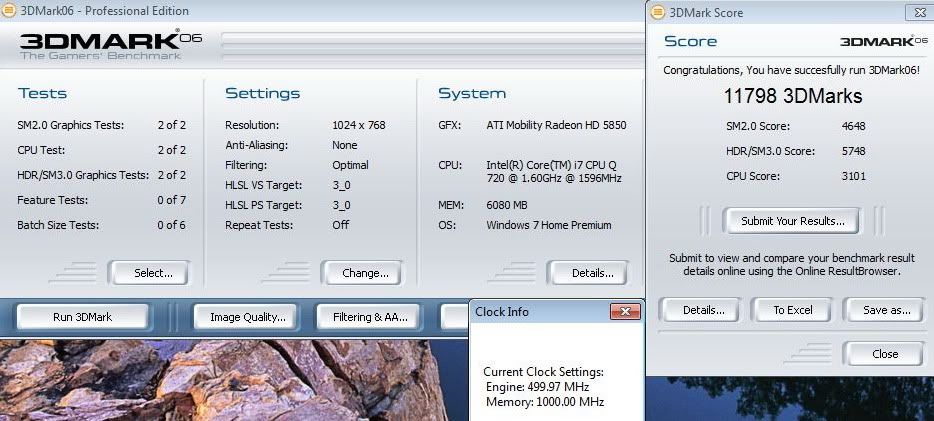The width and height of the screenshot is (934, 421).
Task: Click the Memory 1000.00 MHz clock text
Action: coord(545,402)
